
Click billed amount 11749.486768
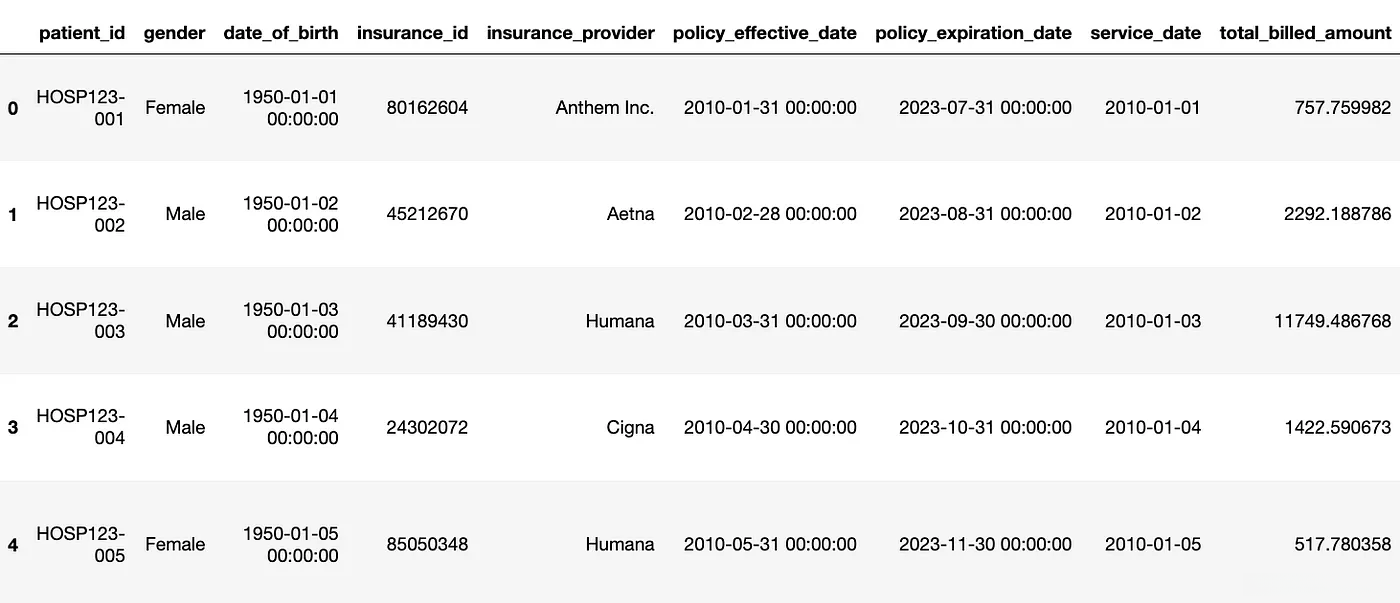1332,321
